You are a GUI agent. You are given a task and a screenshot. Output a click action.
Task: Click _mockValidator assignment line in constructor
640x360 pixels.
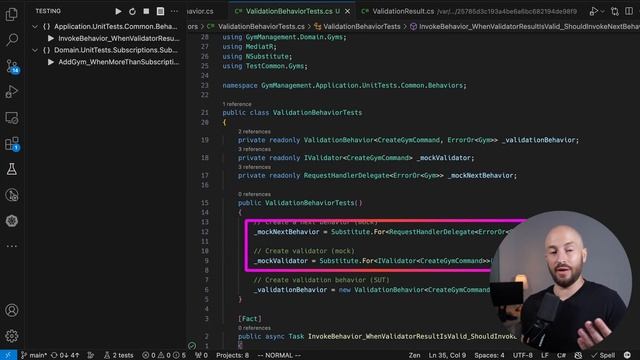pyautogui.click(x=372, y=261)
